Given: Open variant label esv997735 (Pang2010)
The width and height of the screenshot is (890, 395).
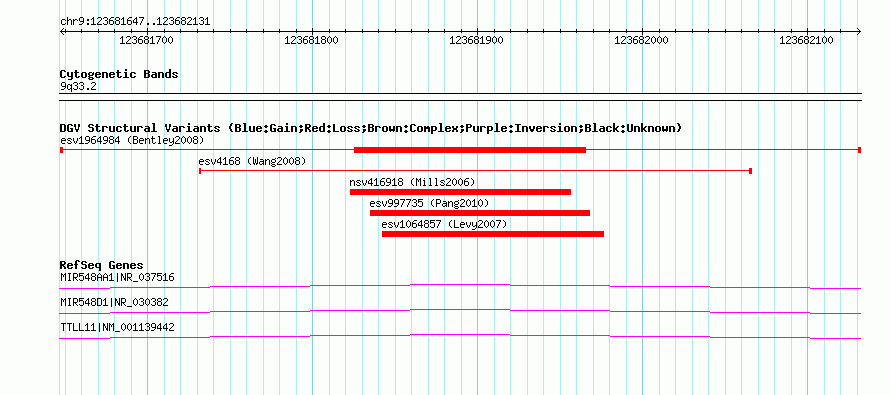Looking at the screenshot, I should (429, 203).
